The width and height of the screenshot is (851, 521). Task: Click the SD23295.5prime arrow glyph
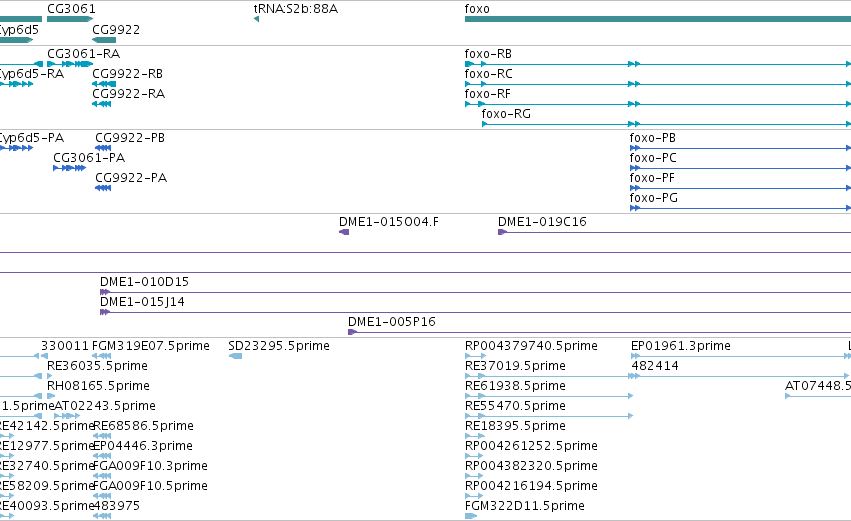click(x=236, y=357)
